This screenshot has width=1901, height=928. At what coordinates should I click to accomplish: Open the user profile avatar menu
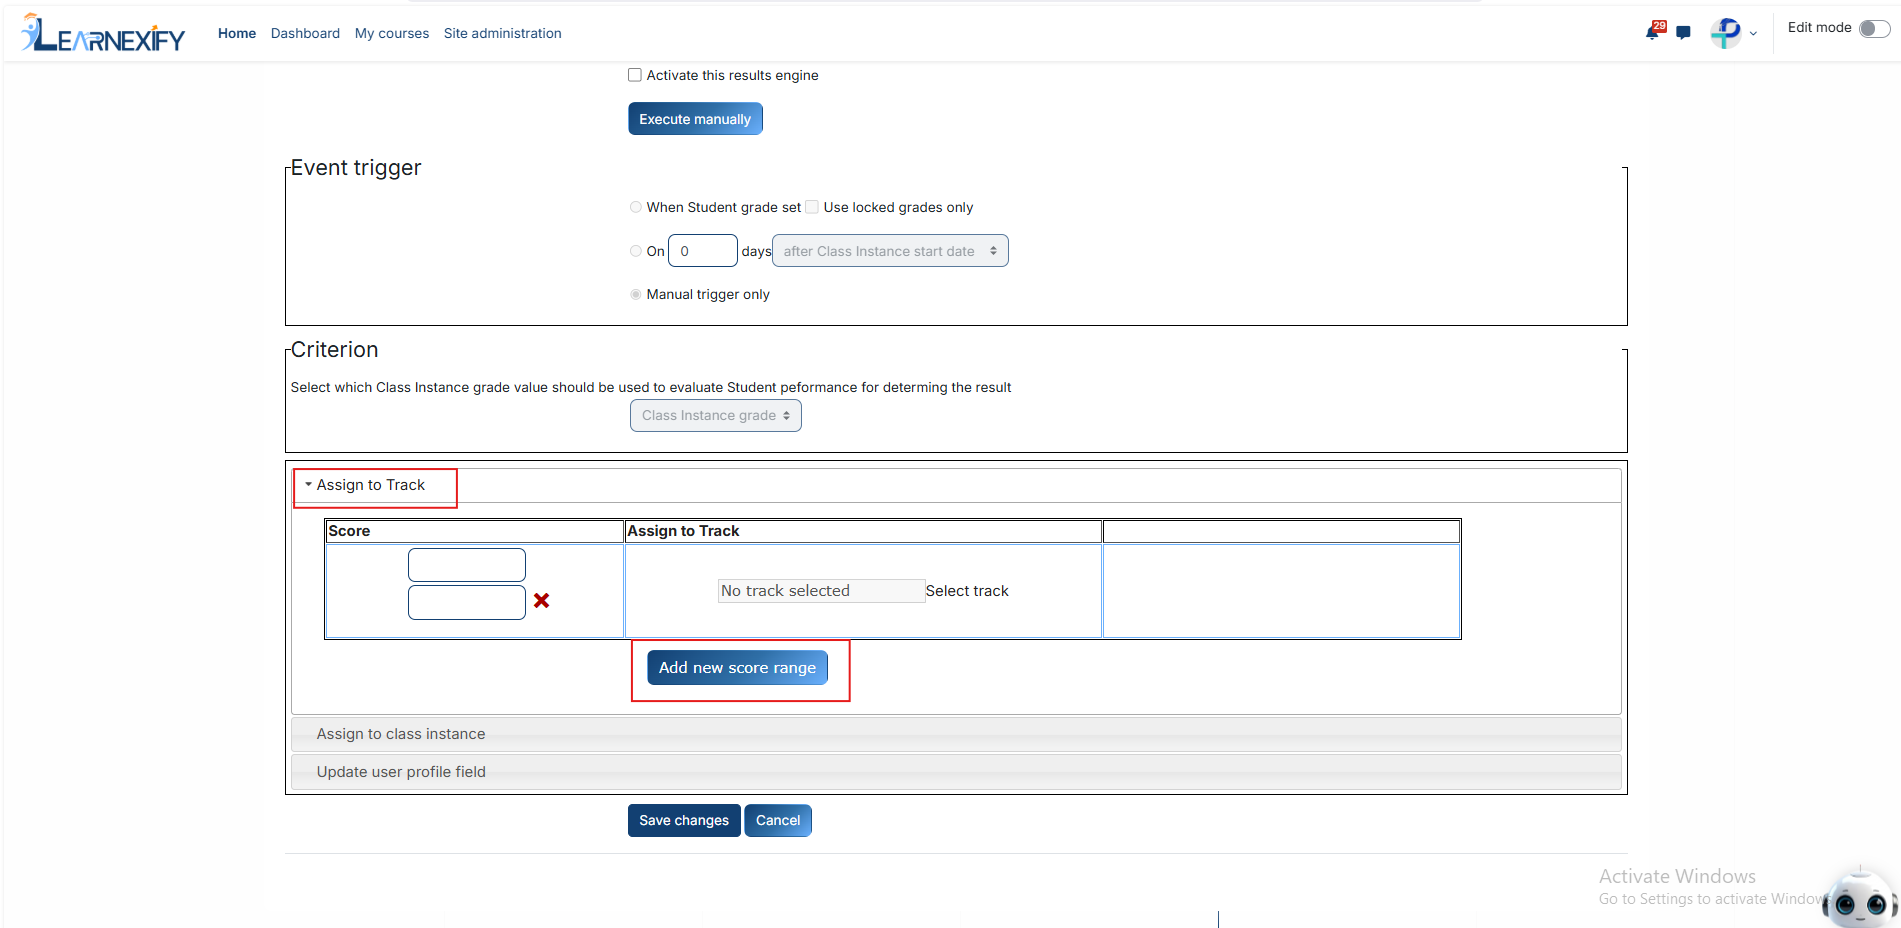1726,33
